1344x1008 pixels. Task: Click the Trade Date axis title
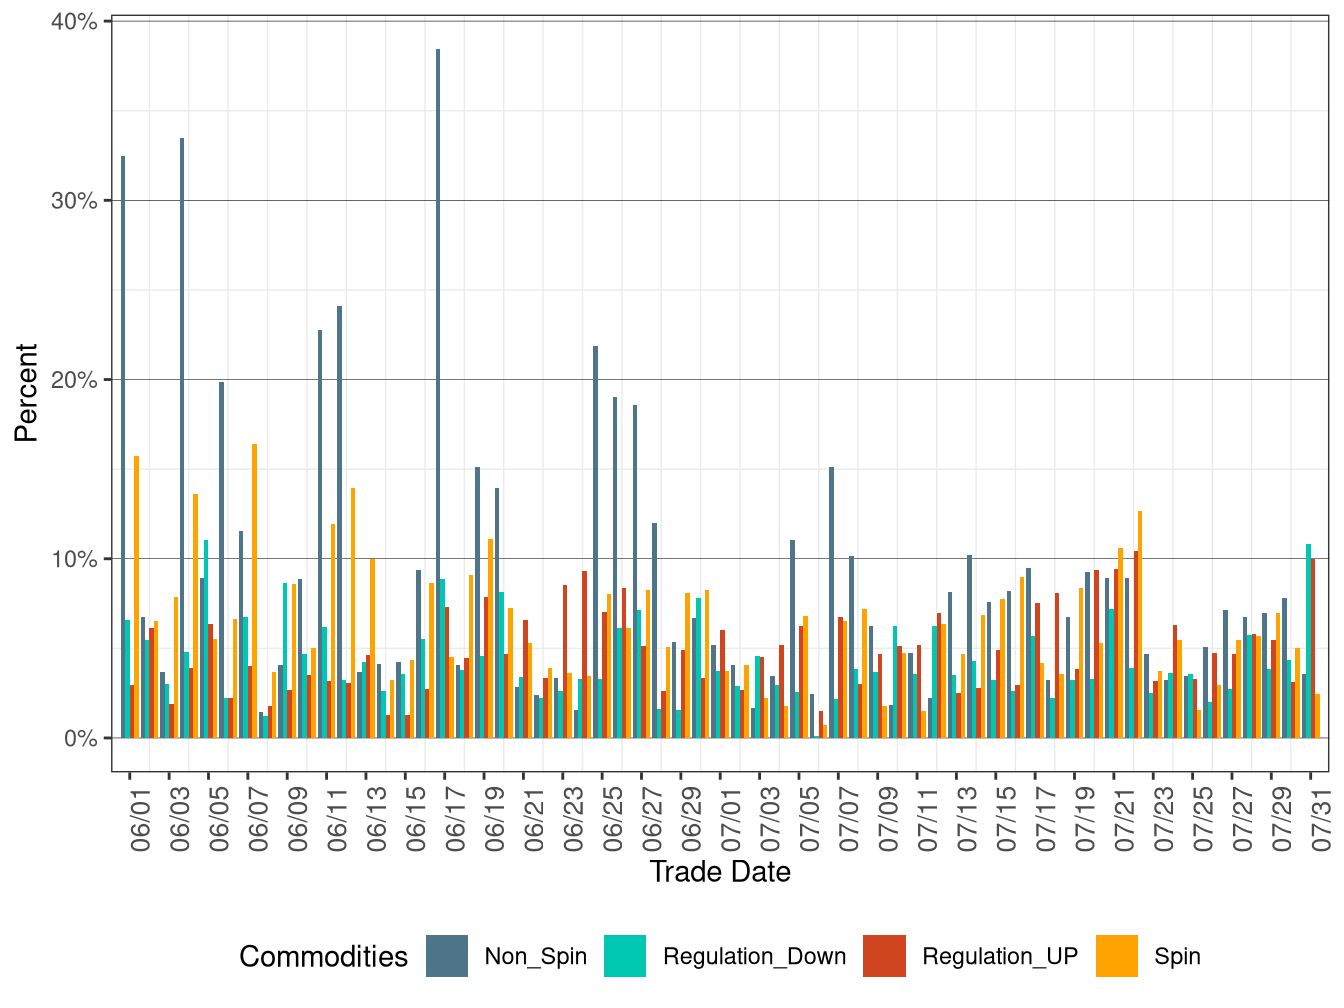click(720, 872)
